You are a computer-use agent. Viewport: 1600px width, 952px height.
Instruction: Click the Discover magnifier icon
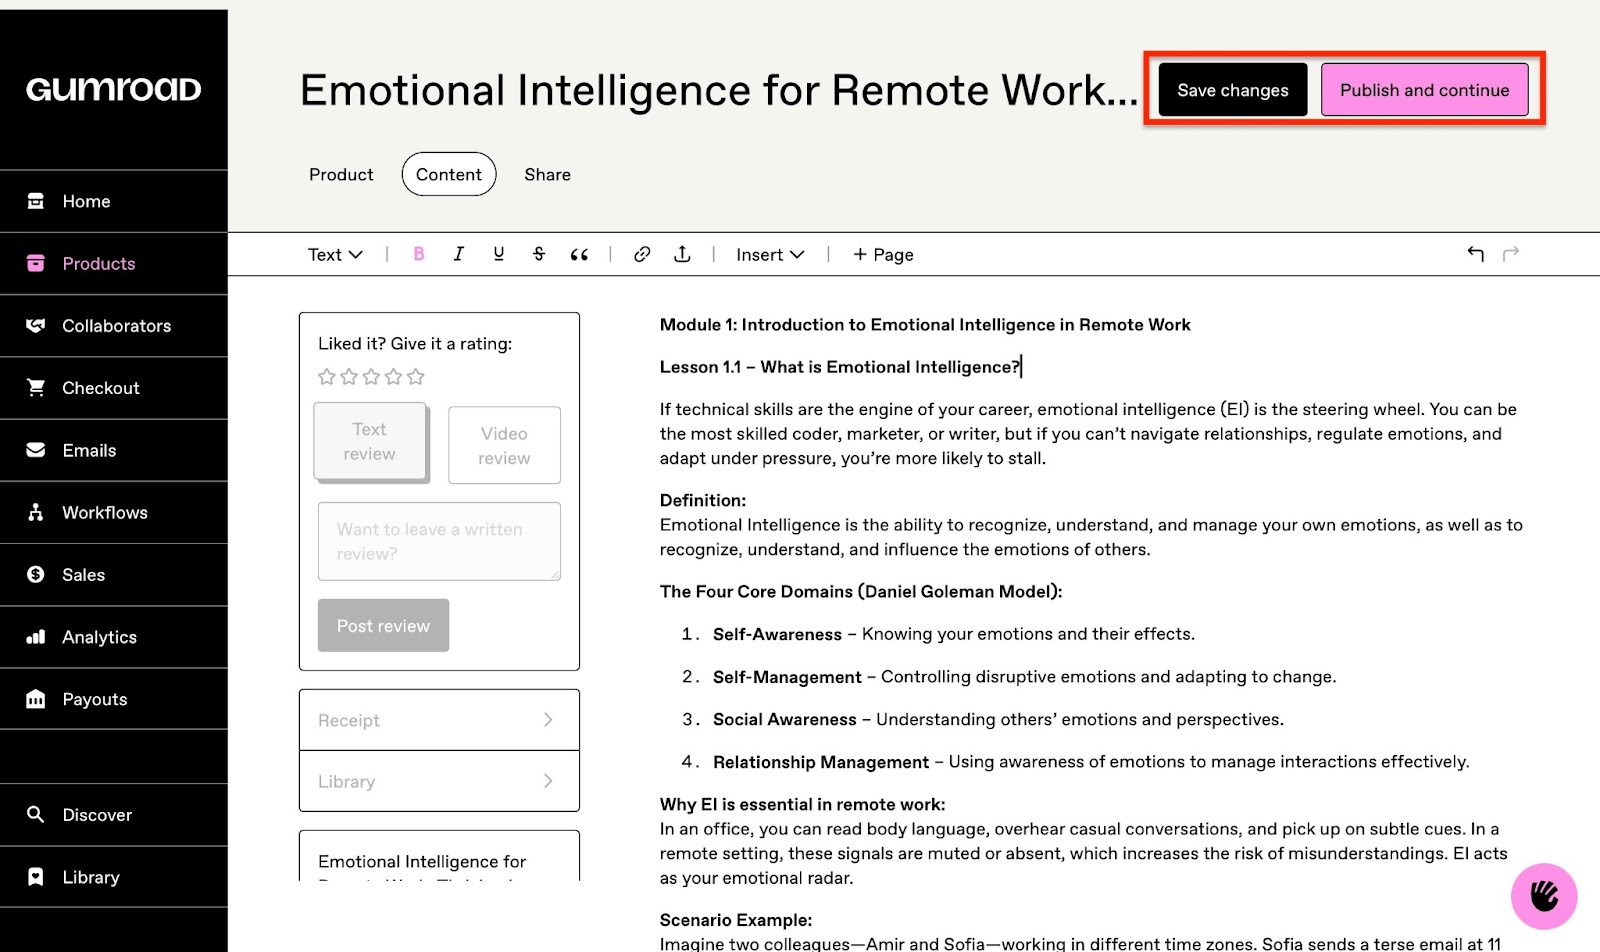[36, 814]
